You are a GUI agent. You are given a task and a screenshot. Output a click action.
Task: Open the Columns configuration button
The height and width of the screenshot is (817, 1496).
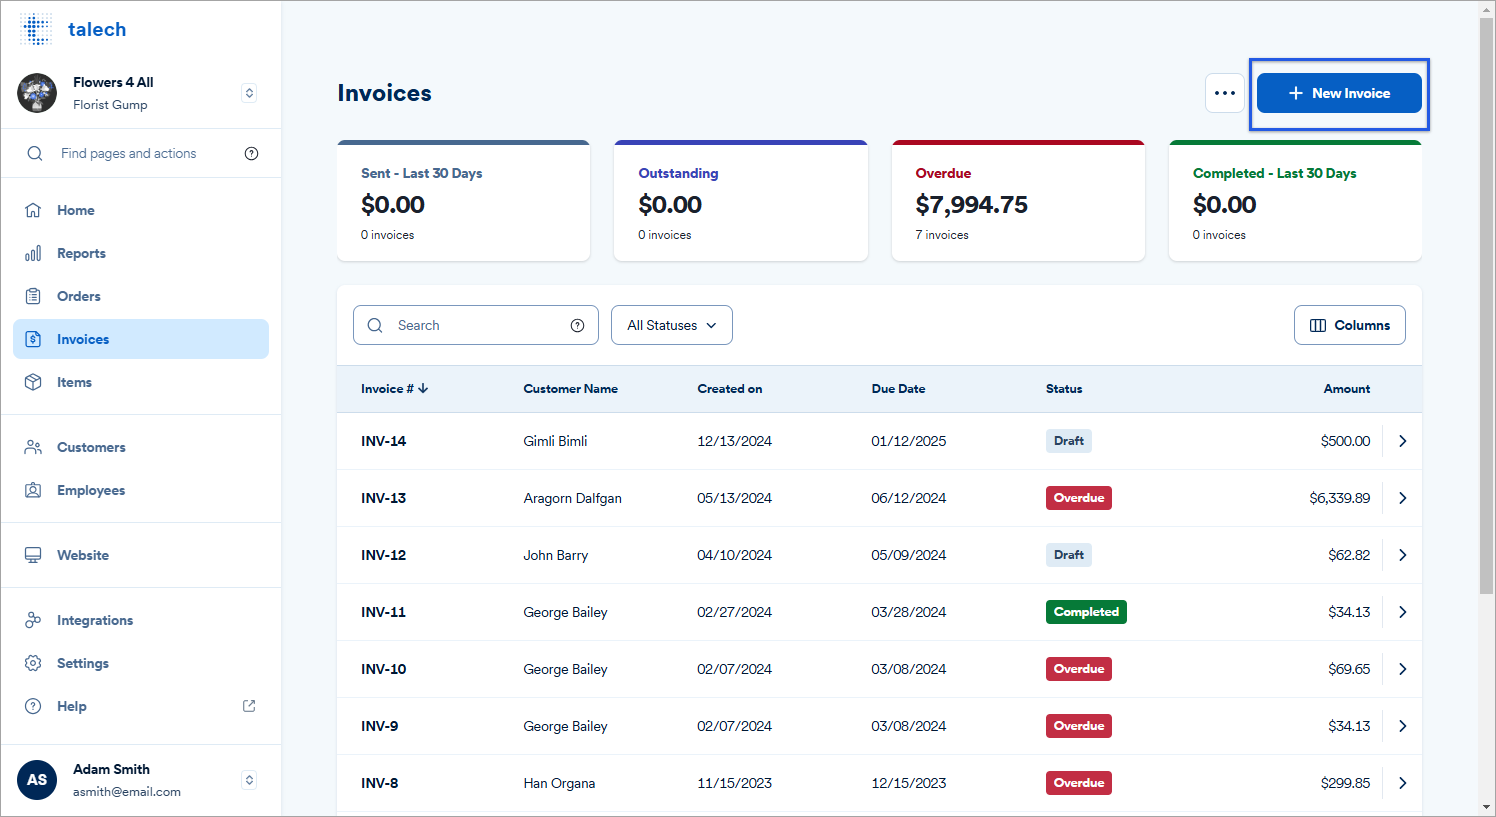[x=1349, y=325]
